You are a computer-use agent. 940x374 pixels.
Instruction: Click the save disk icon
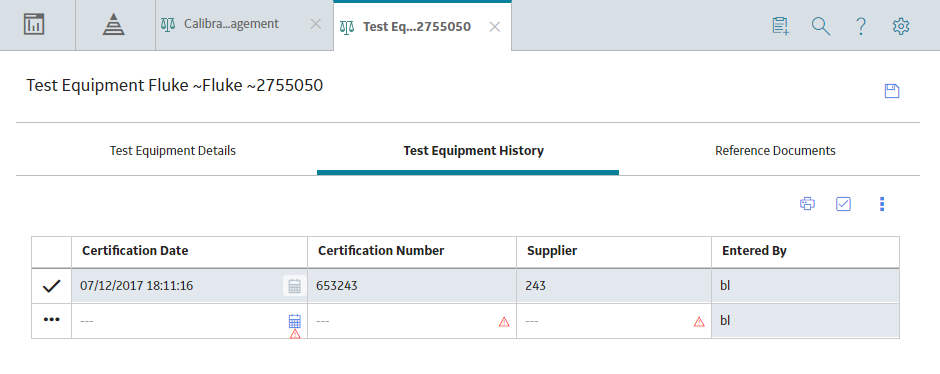coord(892,91)
